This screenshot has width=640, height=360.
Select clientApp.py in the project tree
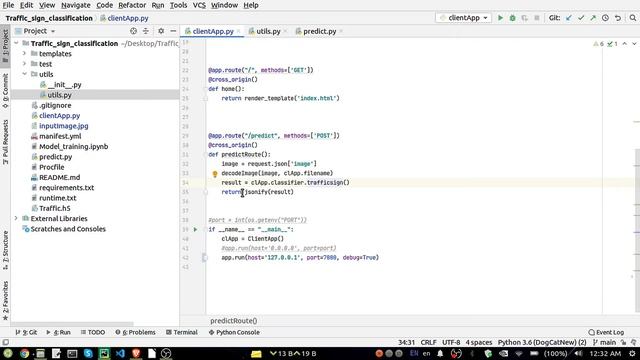coord(59,116)
